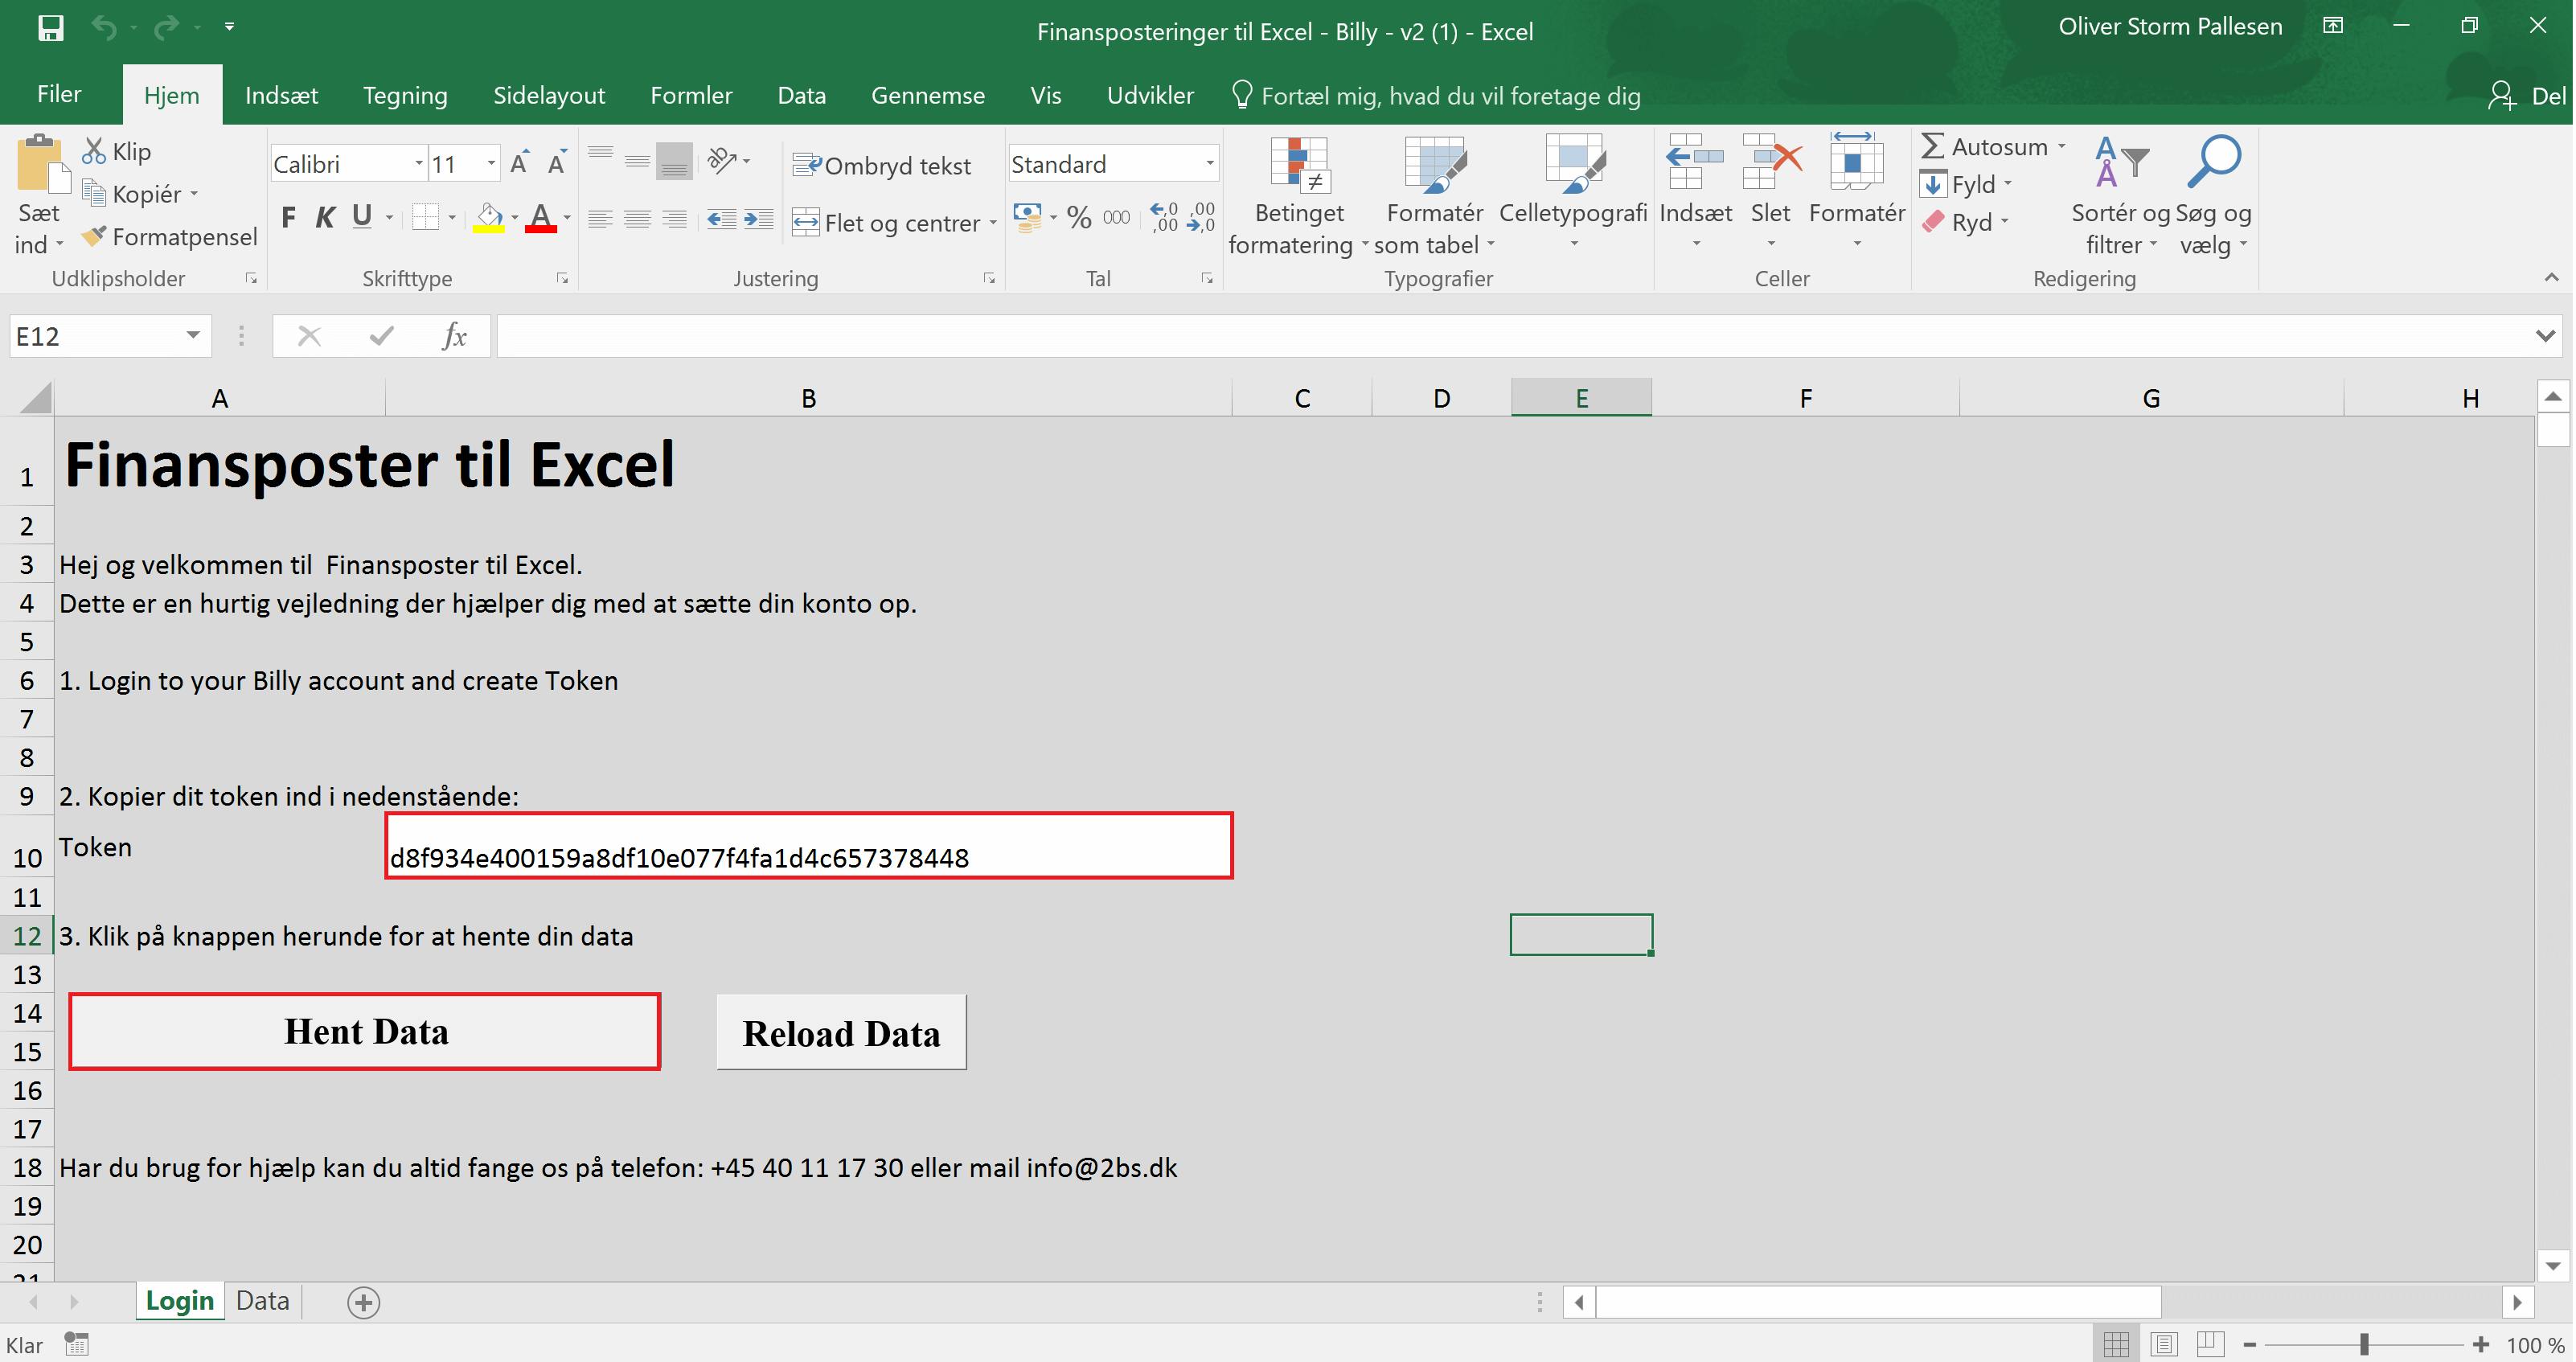Click the zoom slider handle
Image resolution: width=2576 pixels, height=1362 pixels.
(x=2364, y=1345)
